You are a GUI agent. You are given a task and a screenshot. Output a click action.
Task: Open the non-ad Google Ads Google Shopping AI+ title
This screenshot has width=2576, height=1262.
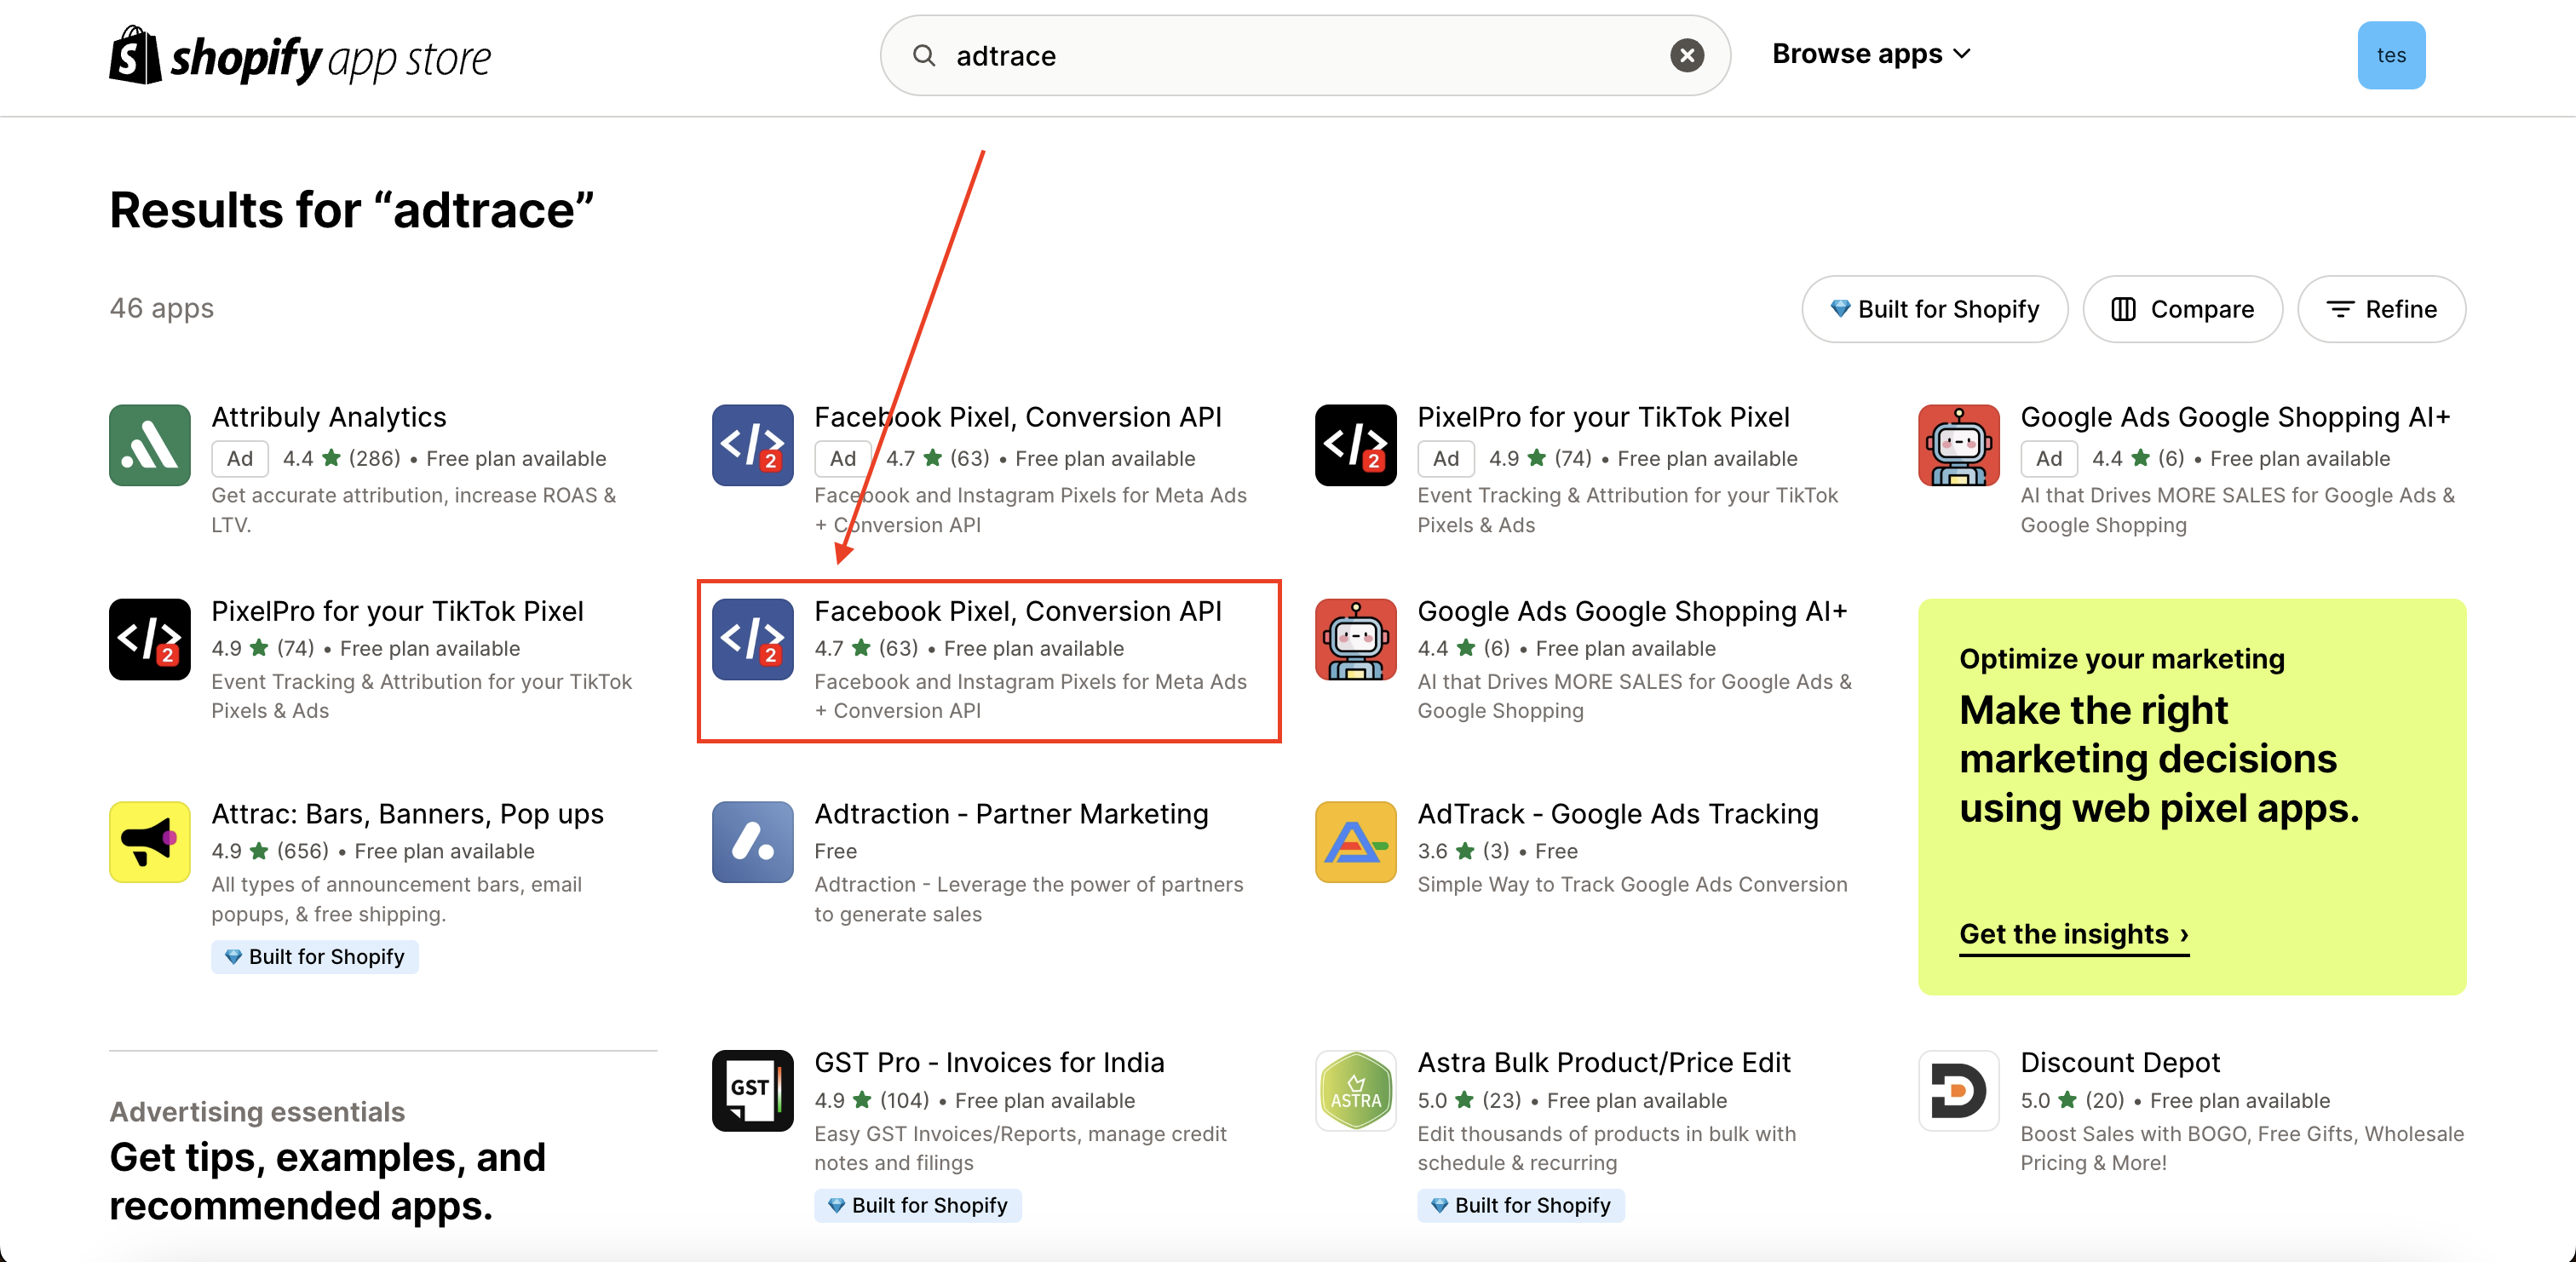point(1632,611)
